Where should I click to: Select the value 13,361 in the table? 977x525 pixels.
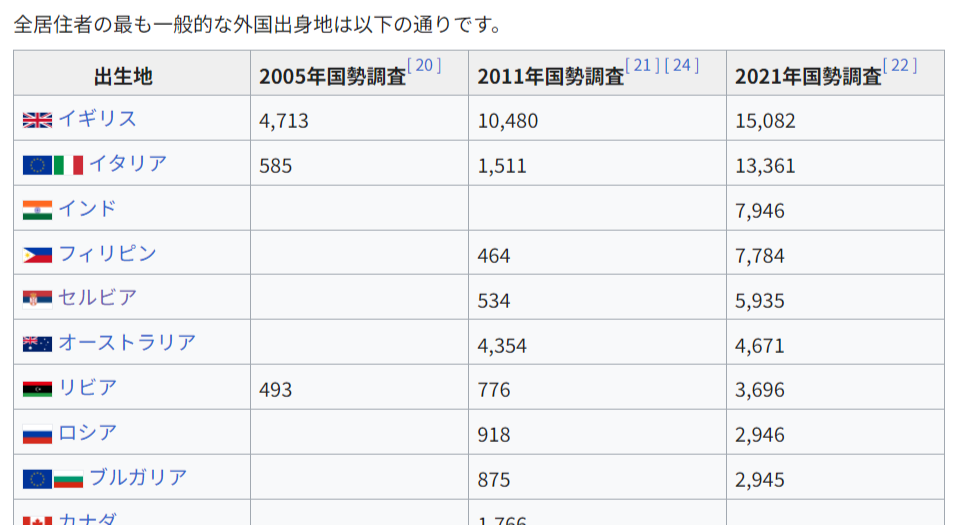[x=765, y=166]
